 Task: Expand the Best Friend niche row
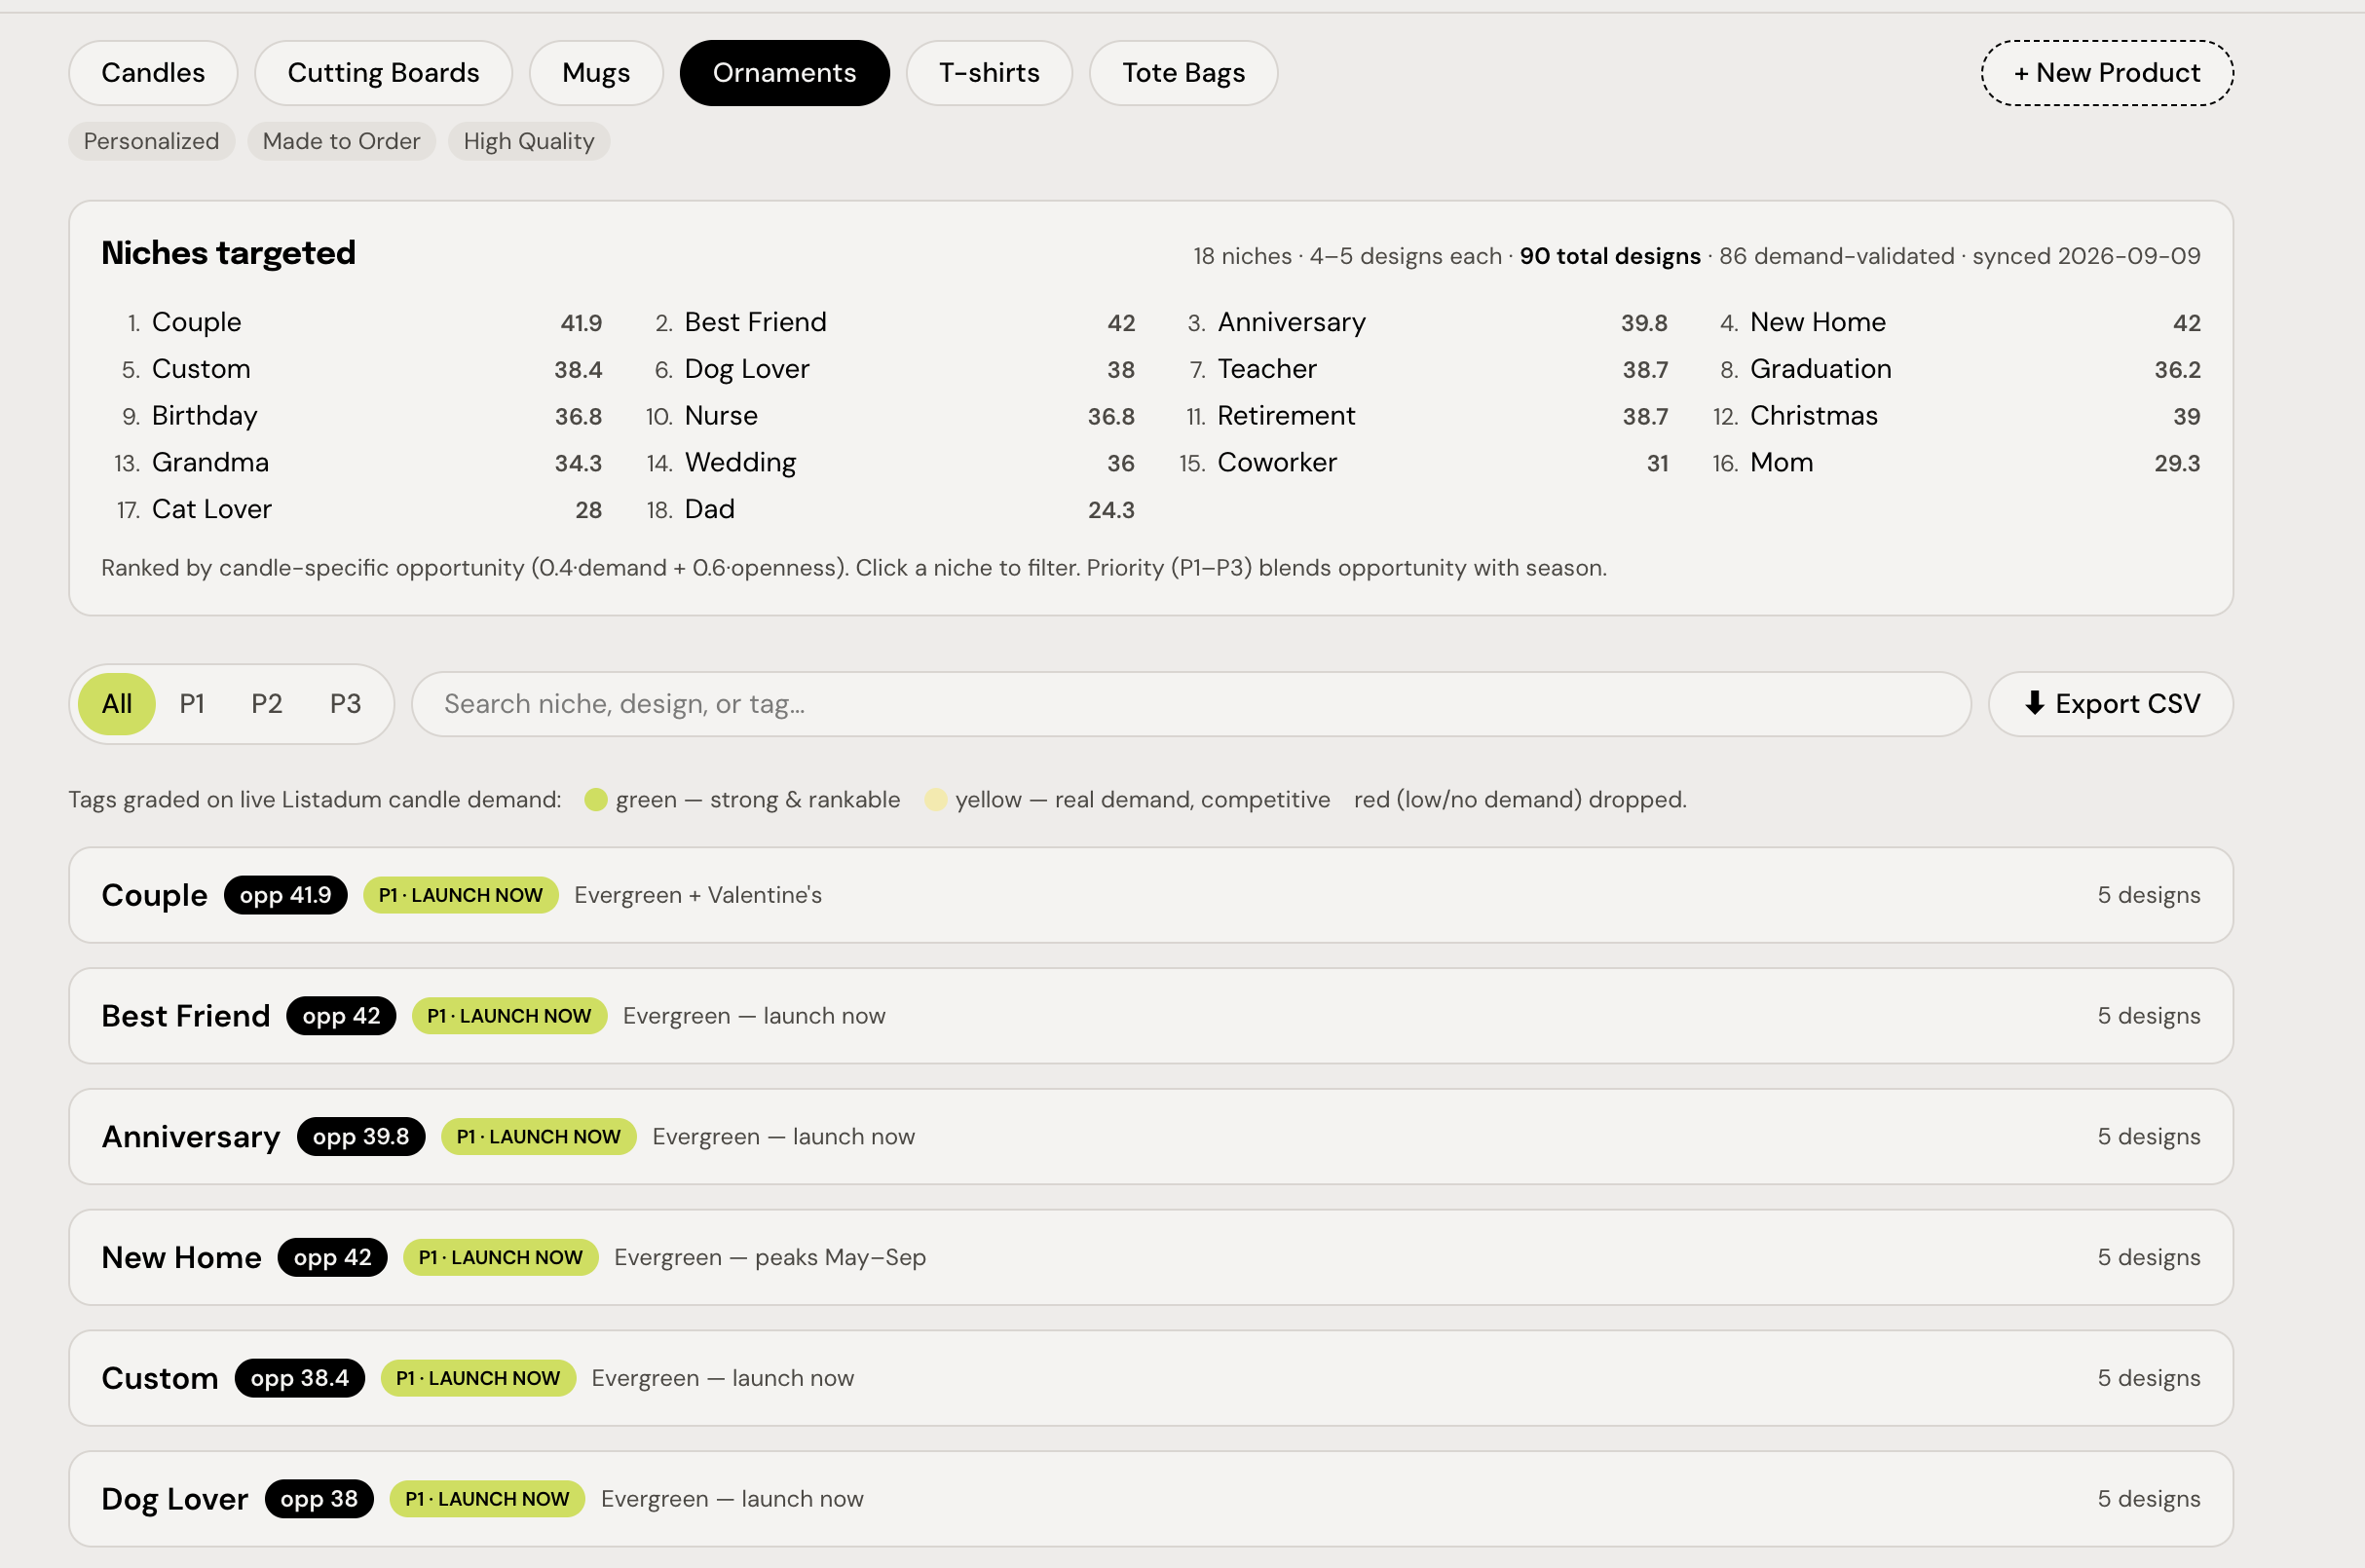tap(1150, 1015)
